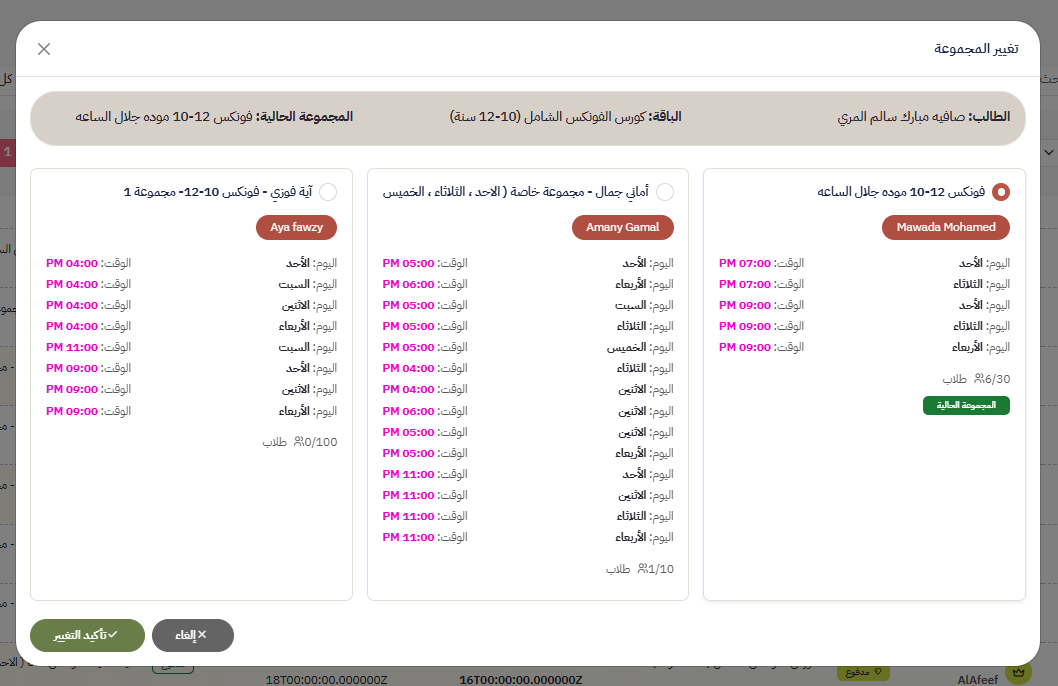Click the crown icon beside AlAfeef

click(x=1017, y=674)
